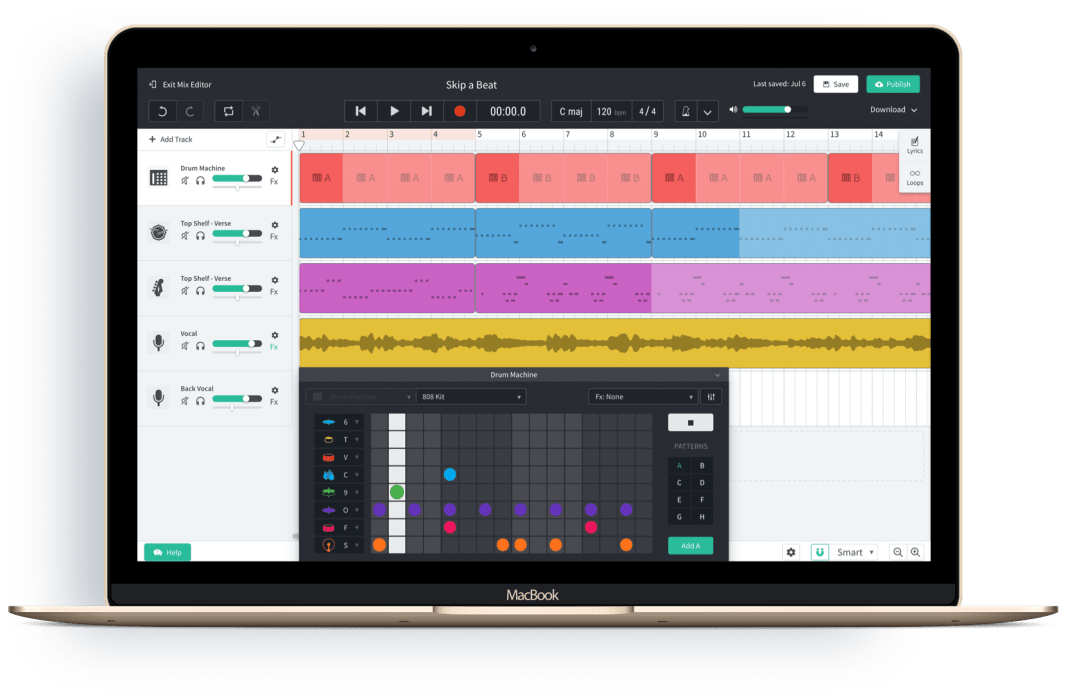This screenshot has height=698, width=1068.
Task: Open Fx for the Back Vocal track
Action: tap(274, 402)
